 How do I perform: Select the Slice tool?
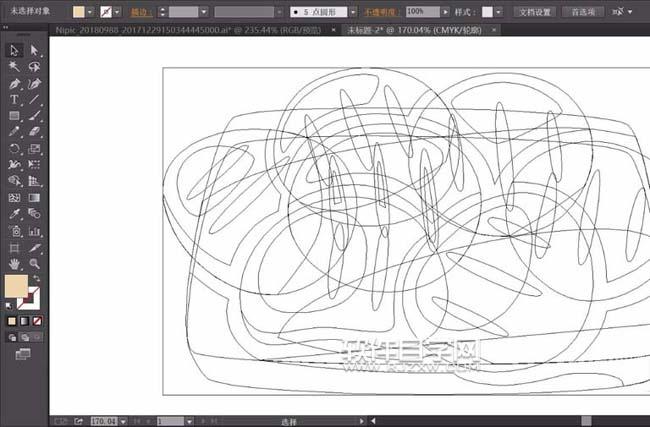[x=34, y=248]
